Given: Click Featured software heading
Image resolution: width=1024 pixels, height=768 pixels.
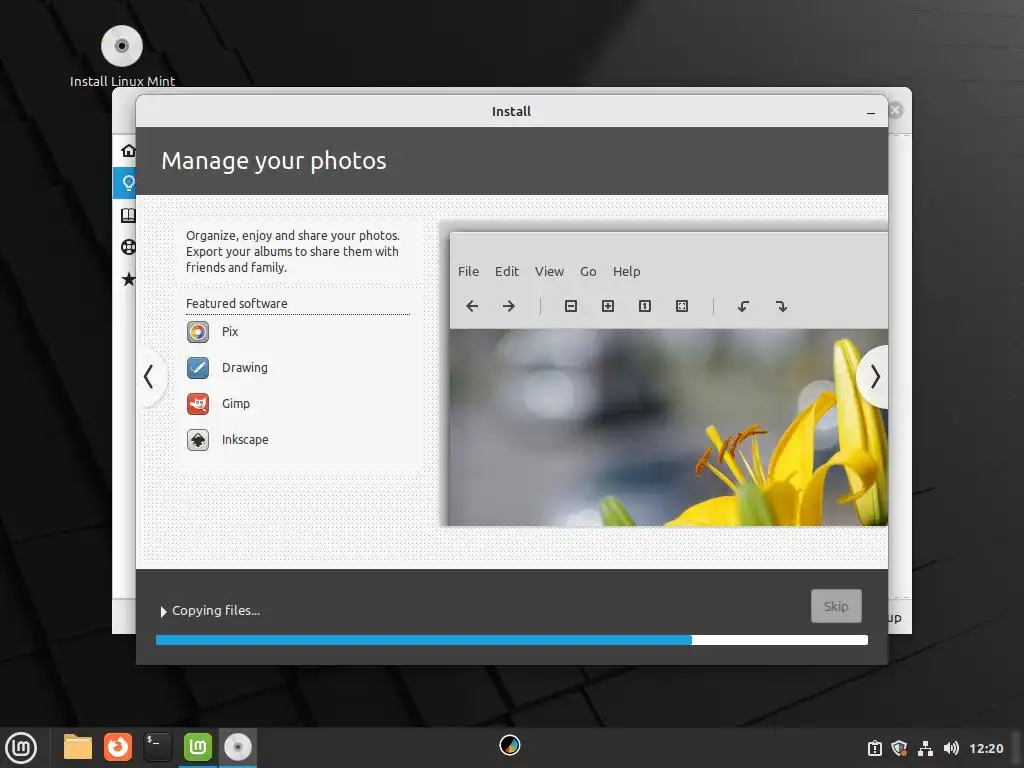Looking at the screenshot, I should tap(236, 304).
